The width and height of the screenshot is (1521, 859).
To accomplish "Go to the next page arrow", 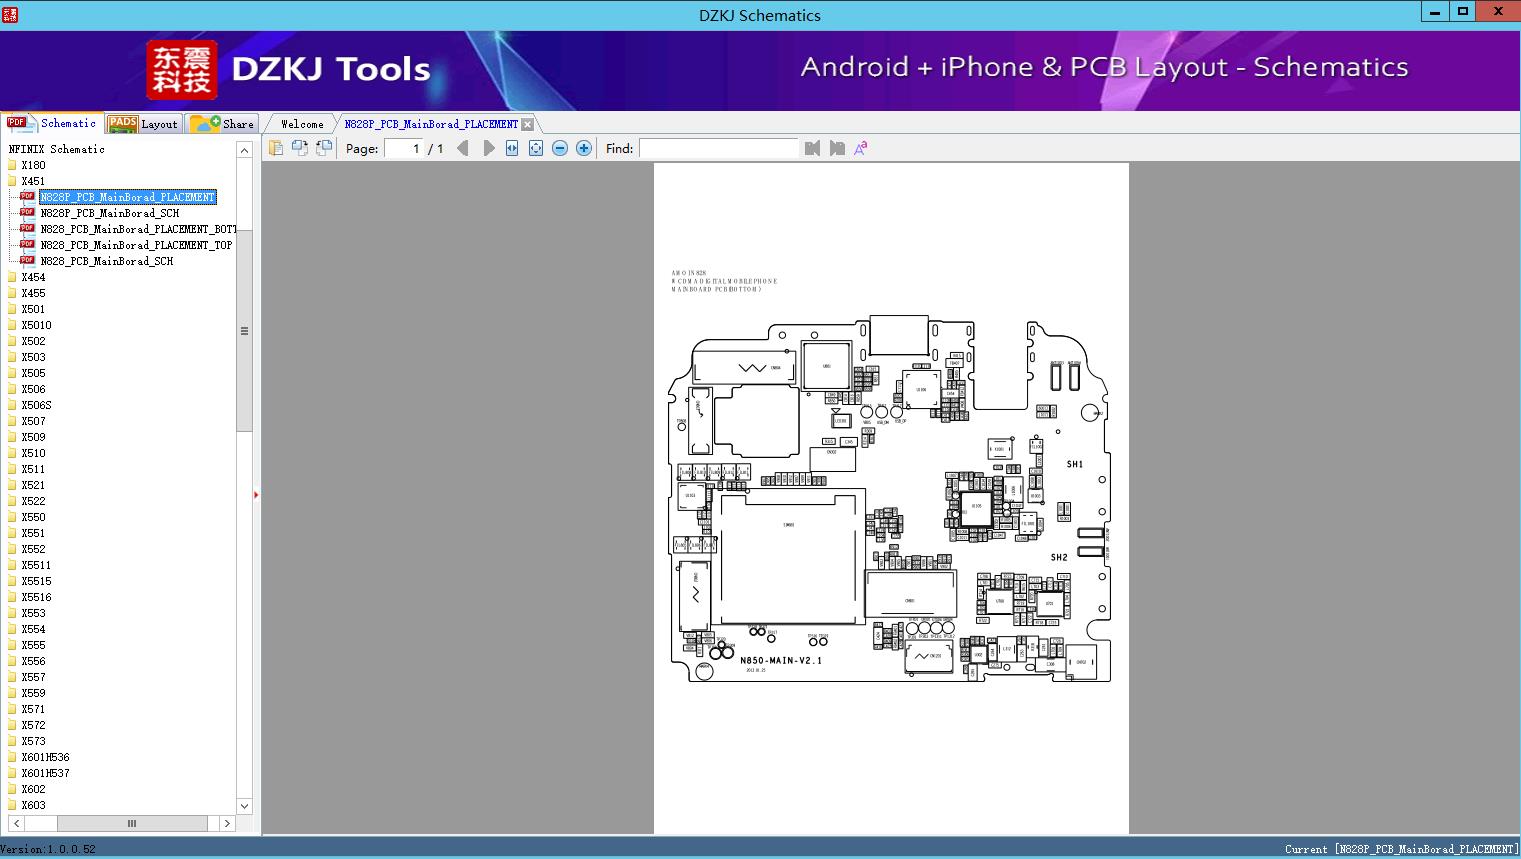I will click(x=488, y=148).
